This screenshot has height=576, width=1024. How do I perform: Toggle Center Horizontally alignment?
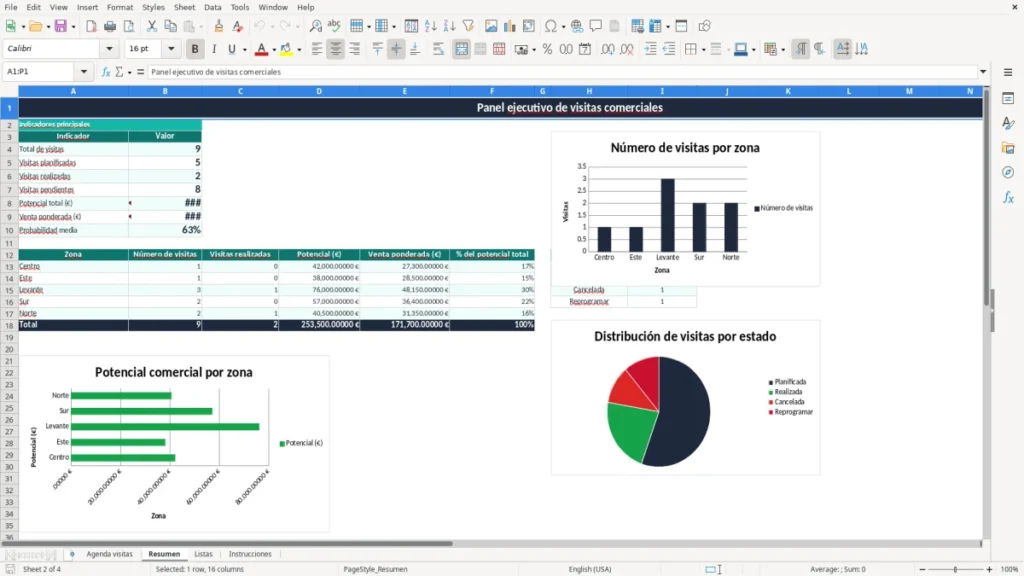[x=336, y=49]
